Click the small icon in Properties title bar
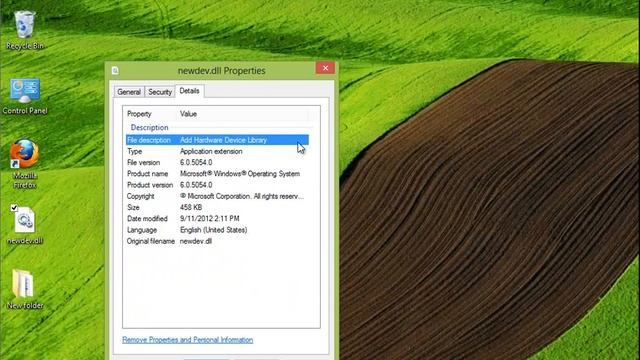Viewport: 640px width, 360px height. [115, 71]
